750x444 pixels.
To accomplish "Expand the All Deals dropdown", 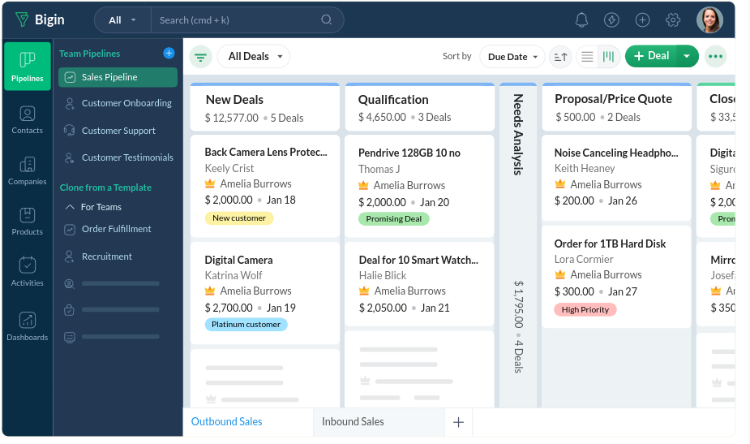I will point(254,57).
